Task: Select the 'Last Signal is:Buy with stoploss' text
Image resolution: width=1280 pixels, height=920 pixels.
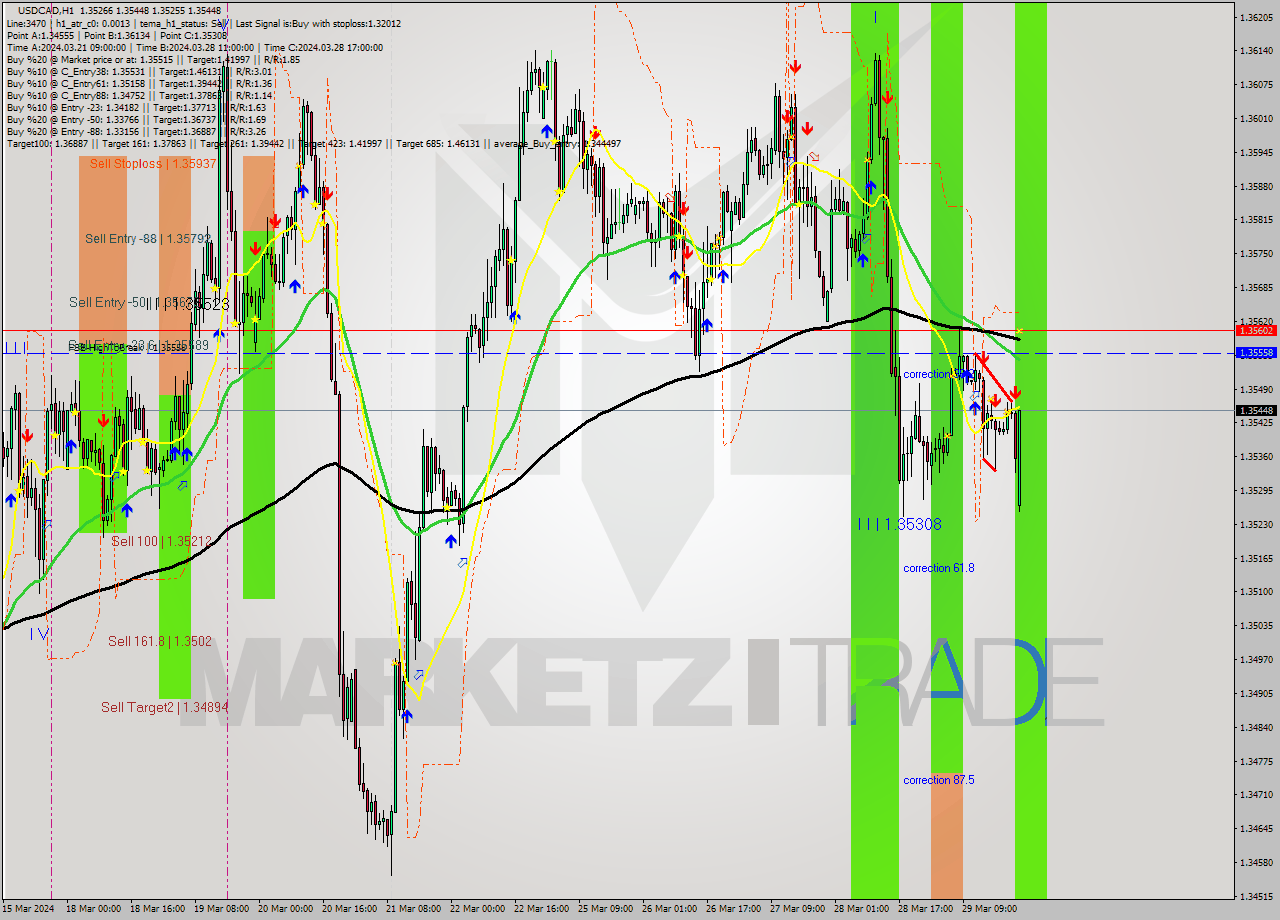Action: 318,23
